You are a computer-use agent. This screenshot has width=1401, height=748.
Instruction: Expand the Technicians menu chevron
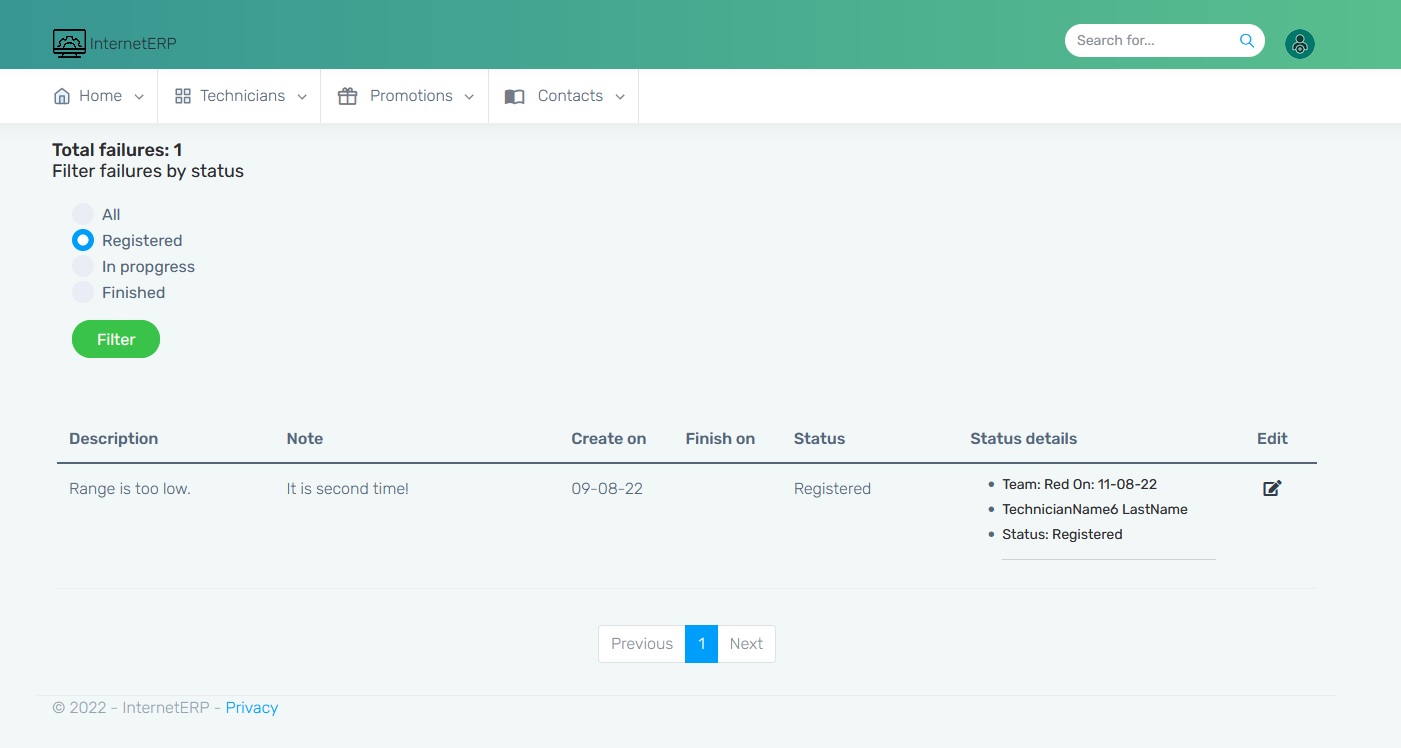tap(302, 97)
